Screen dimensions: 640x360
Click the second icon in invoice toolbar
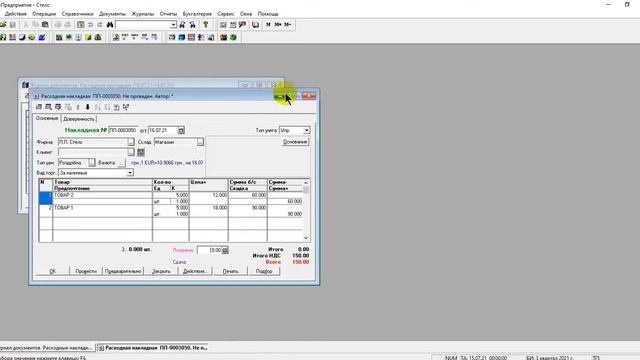click(49, 107)
